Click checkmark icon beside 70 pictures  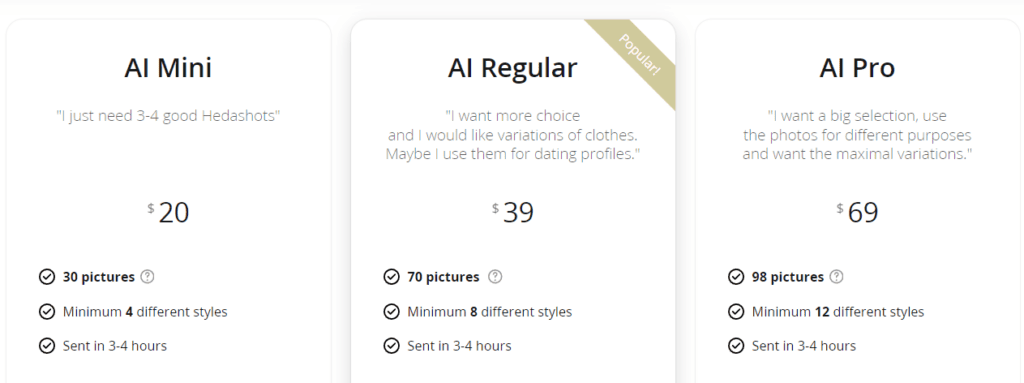point(391,277)
